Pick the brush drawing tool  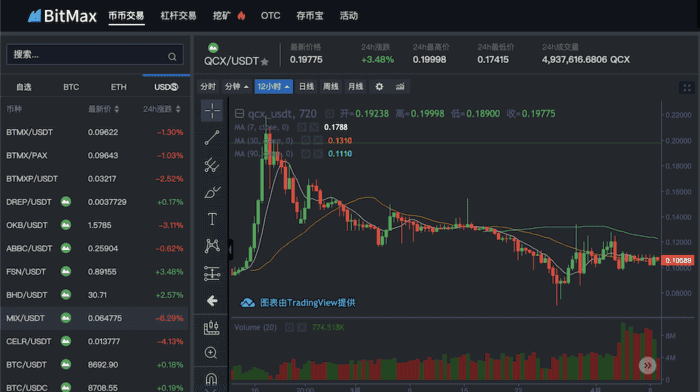coord(212,192)
